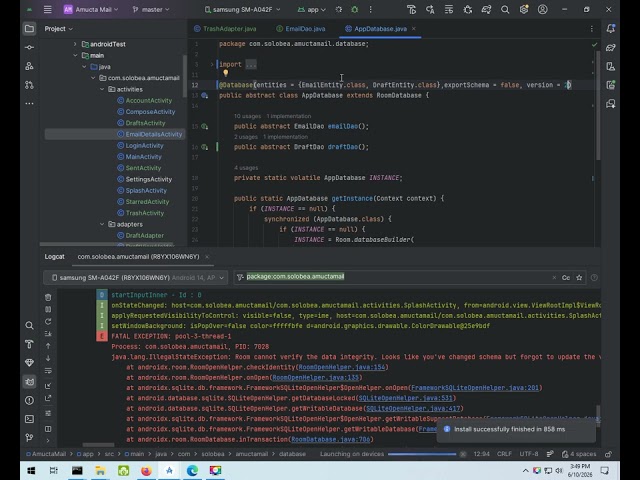Toggle soft-wrap in the logcat side toolbar

point(48,371)
